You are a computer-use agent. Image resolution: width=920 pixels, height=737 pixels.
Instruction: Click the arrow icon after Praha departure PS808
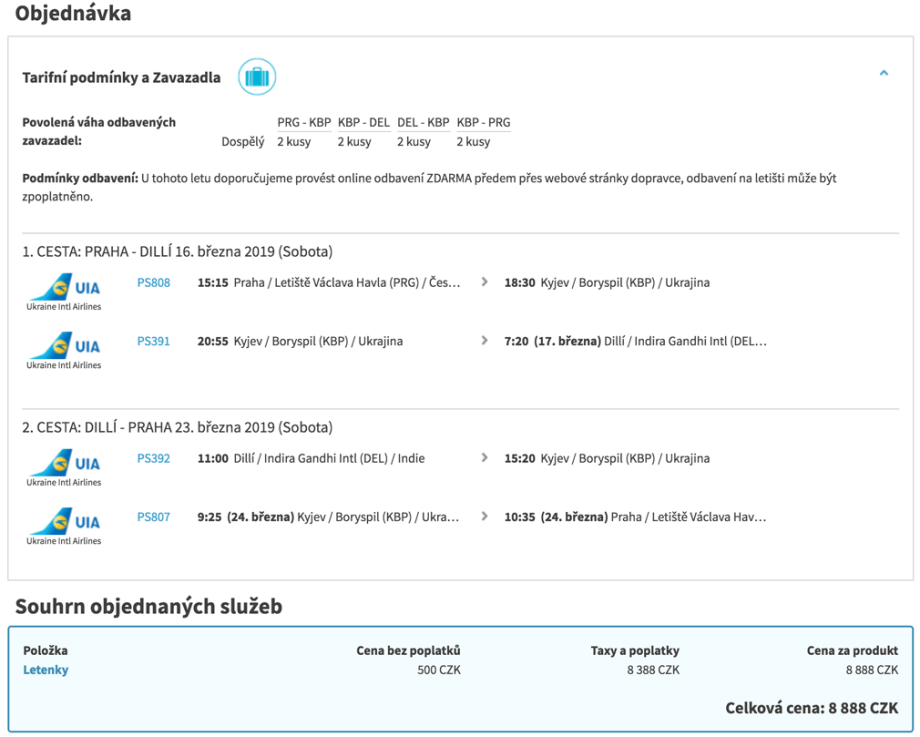[485, 283]
